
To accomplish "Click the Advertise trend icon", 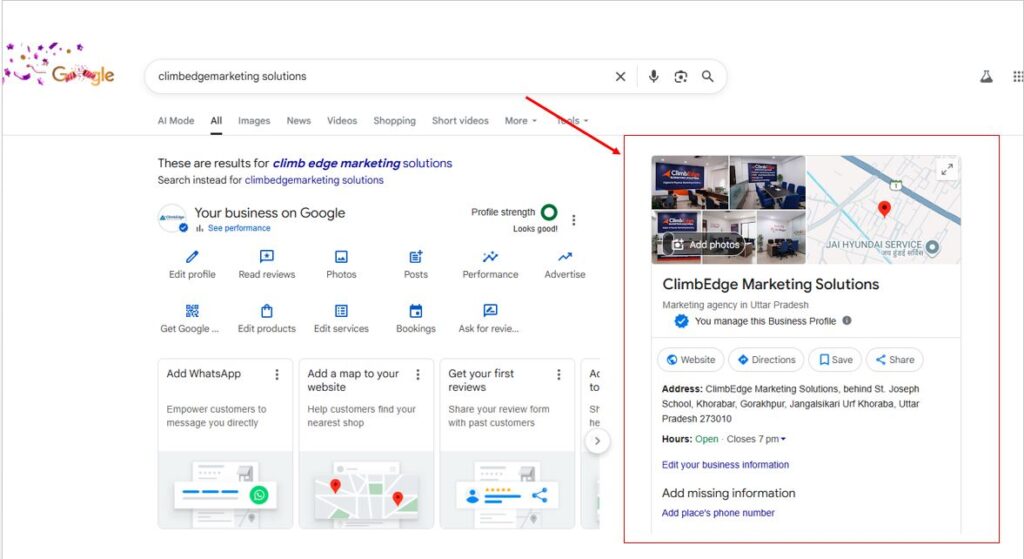I will pyautogui.click(x=565, y=257).
